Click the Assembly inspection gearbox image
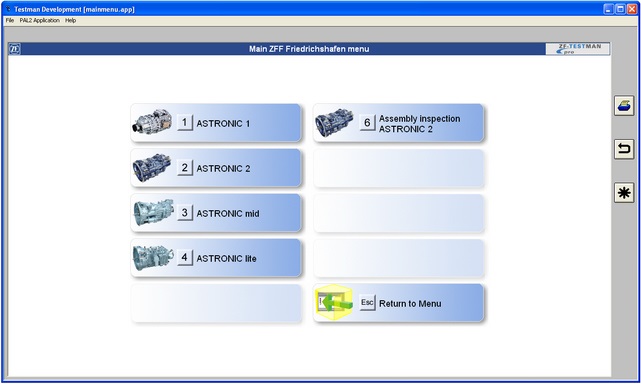The height and width of the screenshot is (384, 641). (334, 122)
